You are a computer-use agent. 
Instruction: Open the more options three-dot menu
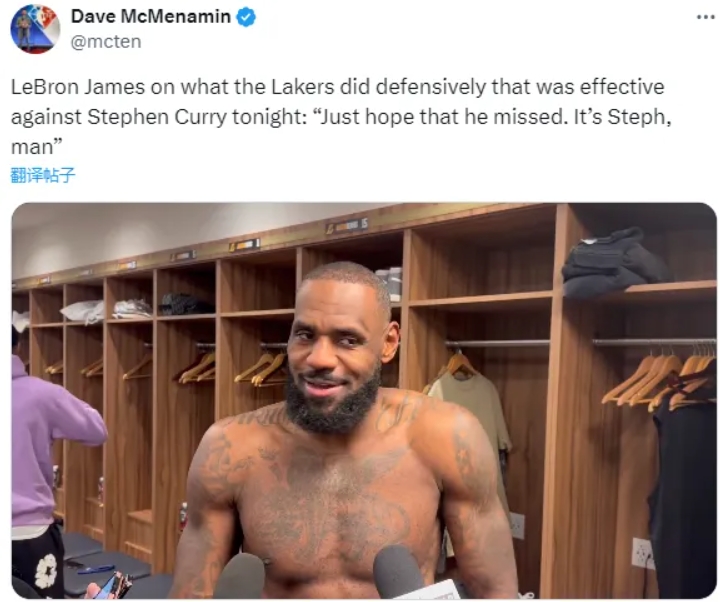point(705,17)
